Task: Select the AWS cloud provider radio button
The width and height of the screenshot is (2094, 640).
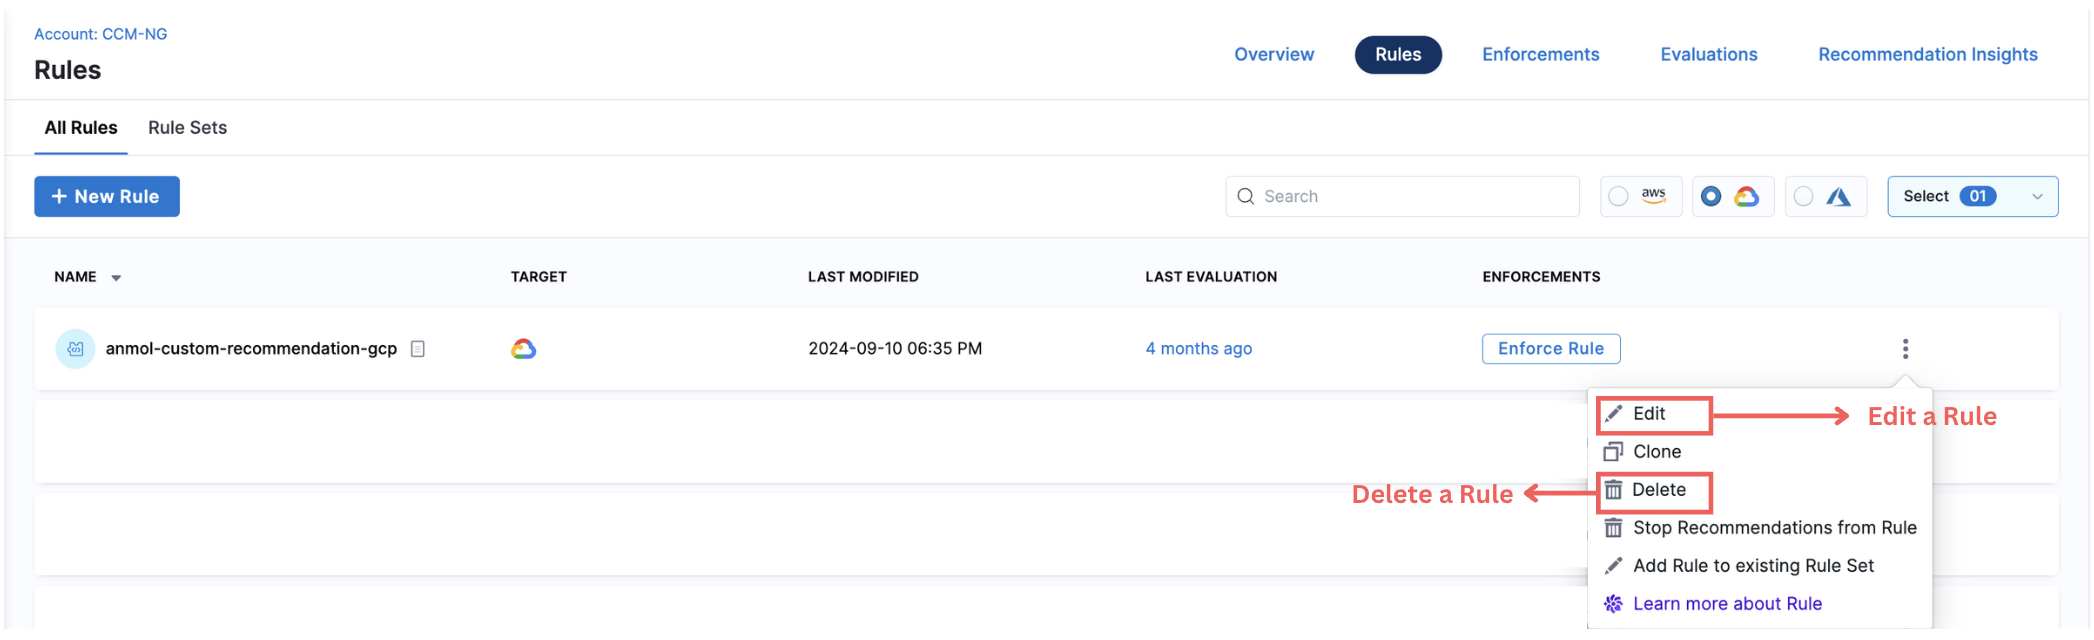Action: click(1618, 197)
